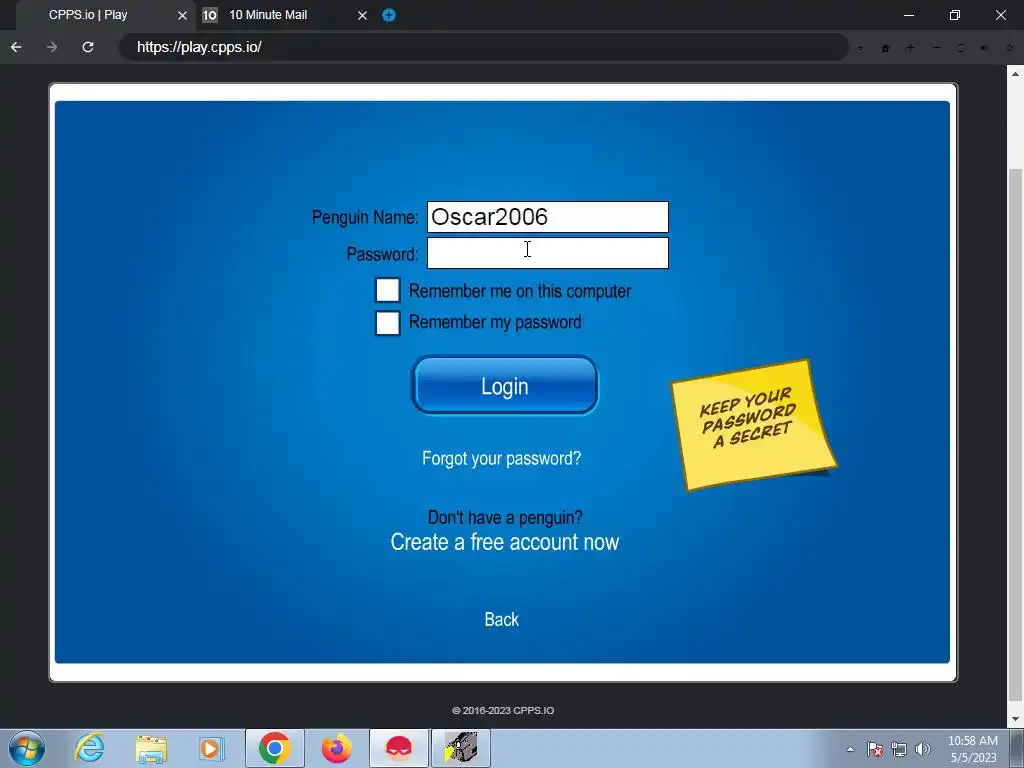Click the Penguin Name field with Oscar2006
Image resolution: width=1024 pixels, height=768 pixels.
(x=547, y=217)
